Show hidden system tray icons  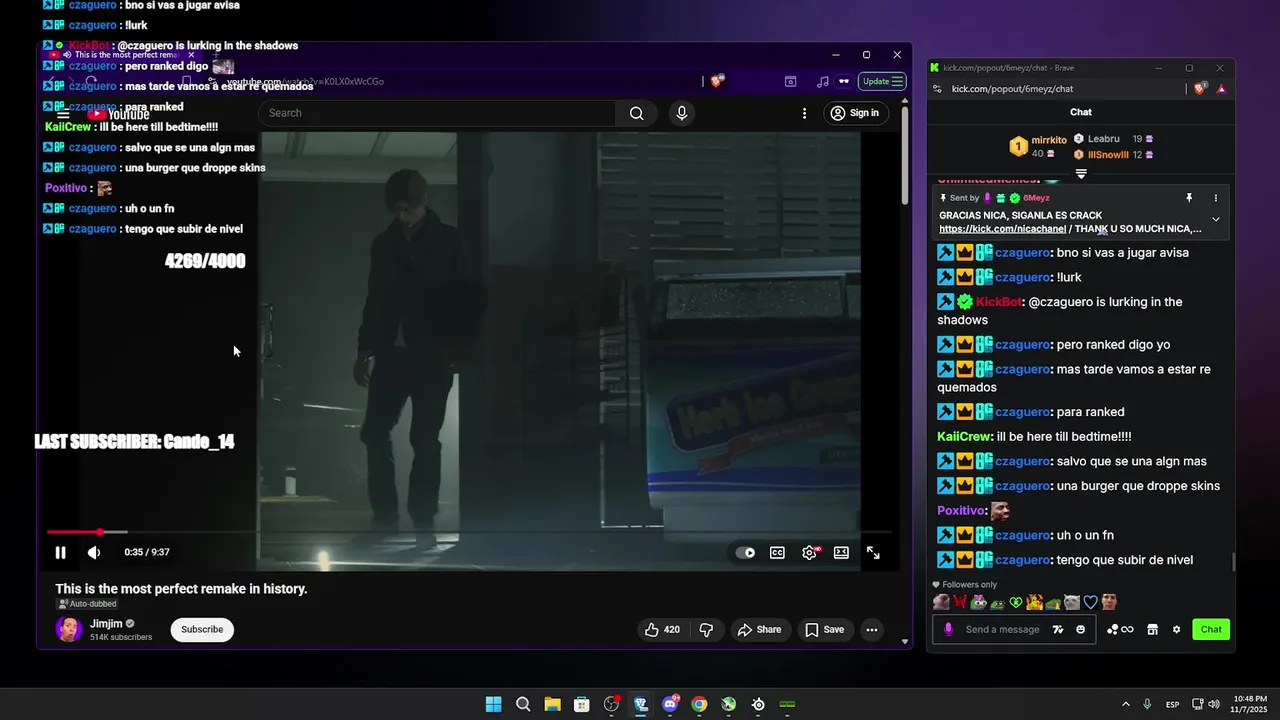pyautogui.click(x=1125, y=704)
